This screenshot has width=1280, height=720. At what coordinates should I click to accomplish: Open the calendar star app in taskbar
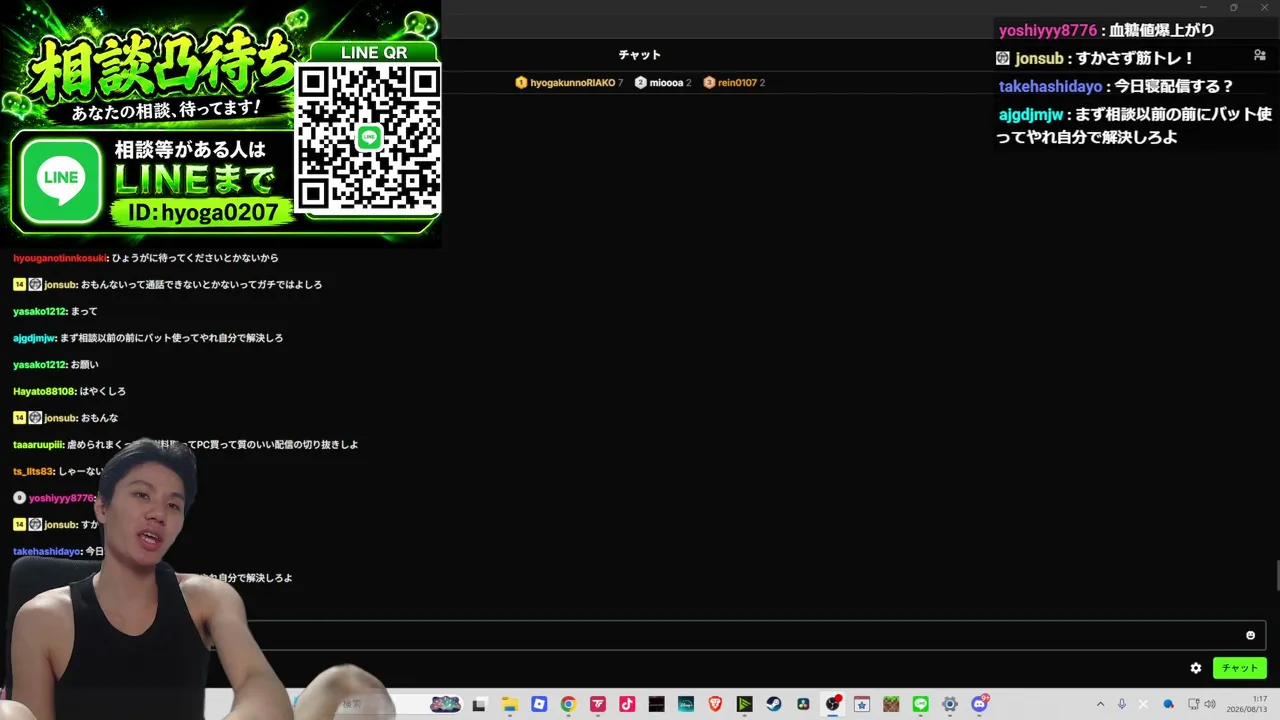point(862,704)
